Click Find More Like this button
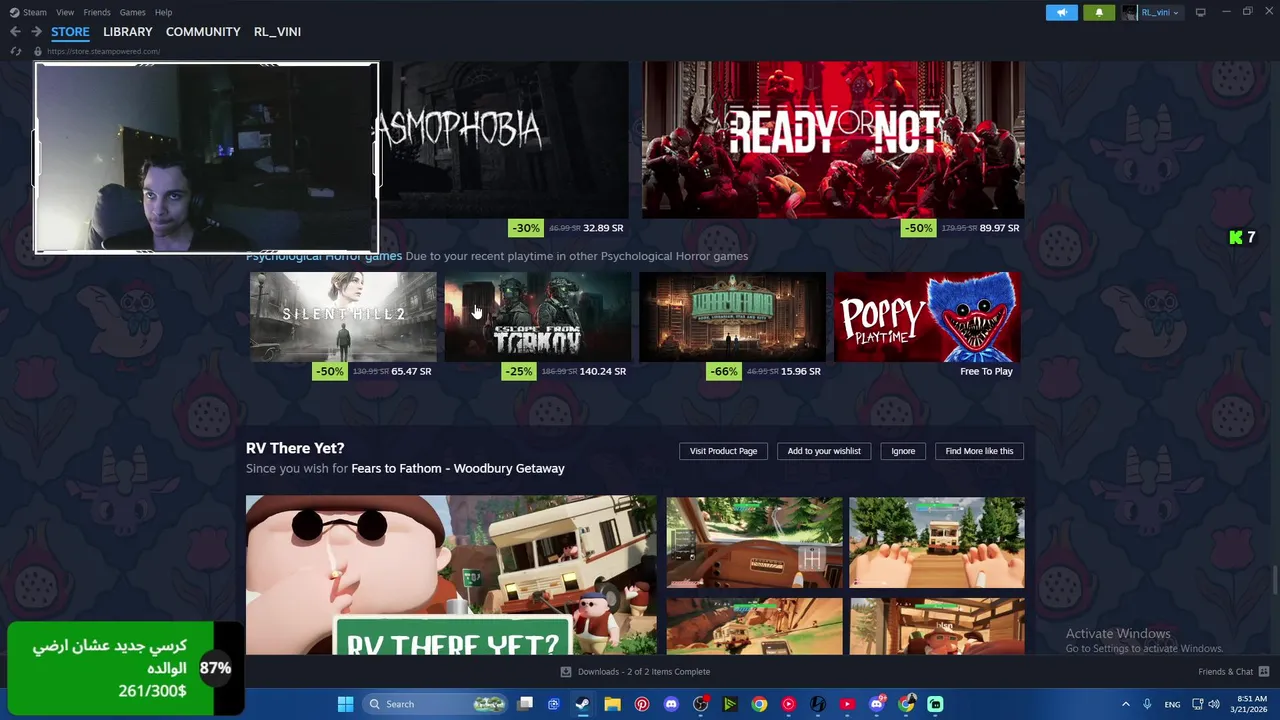 pos(979,451)
